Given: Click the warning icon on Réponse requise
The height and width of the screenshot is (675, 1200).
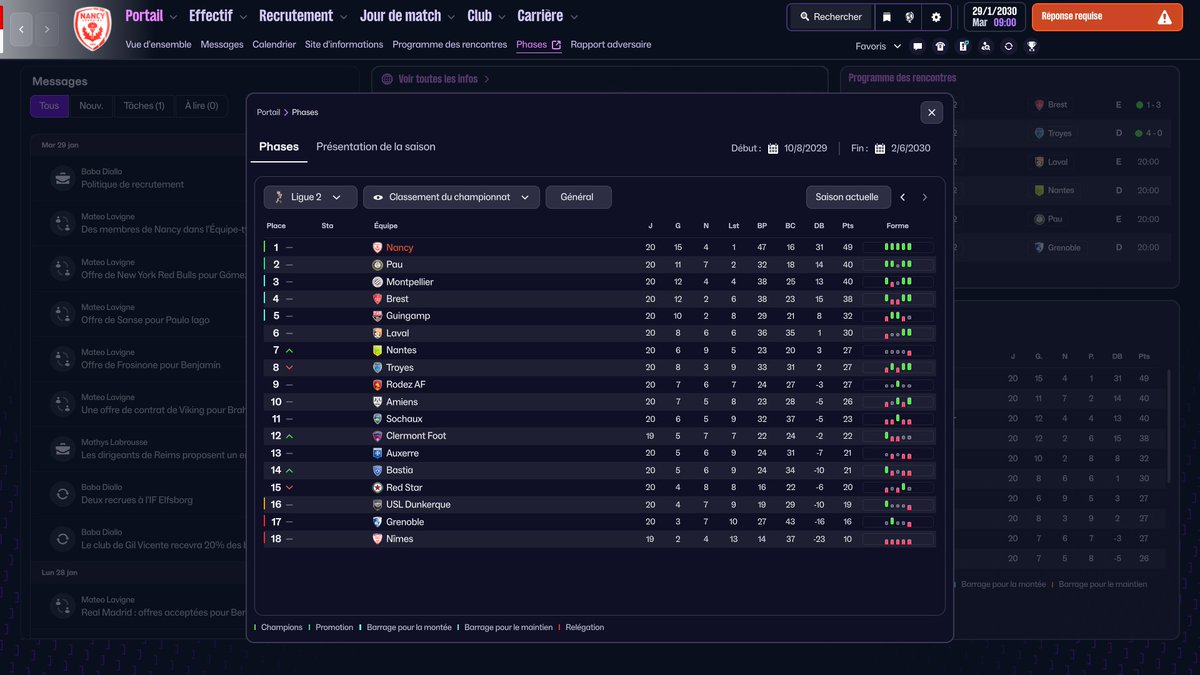Looking at the screenshot, I should (x=1164, y=17).
